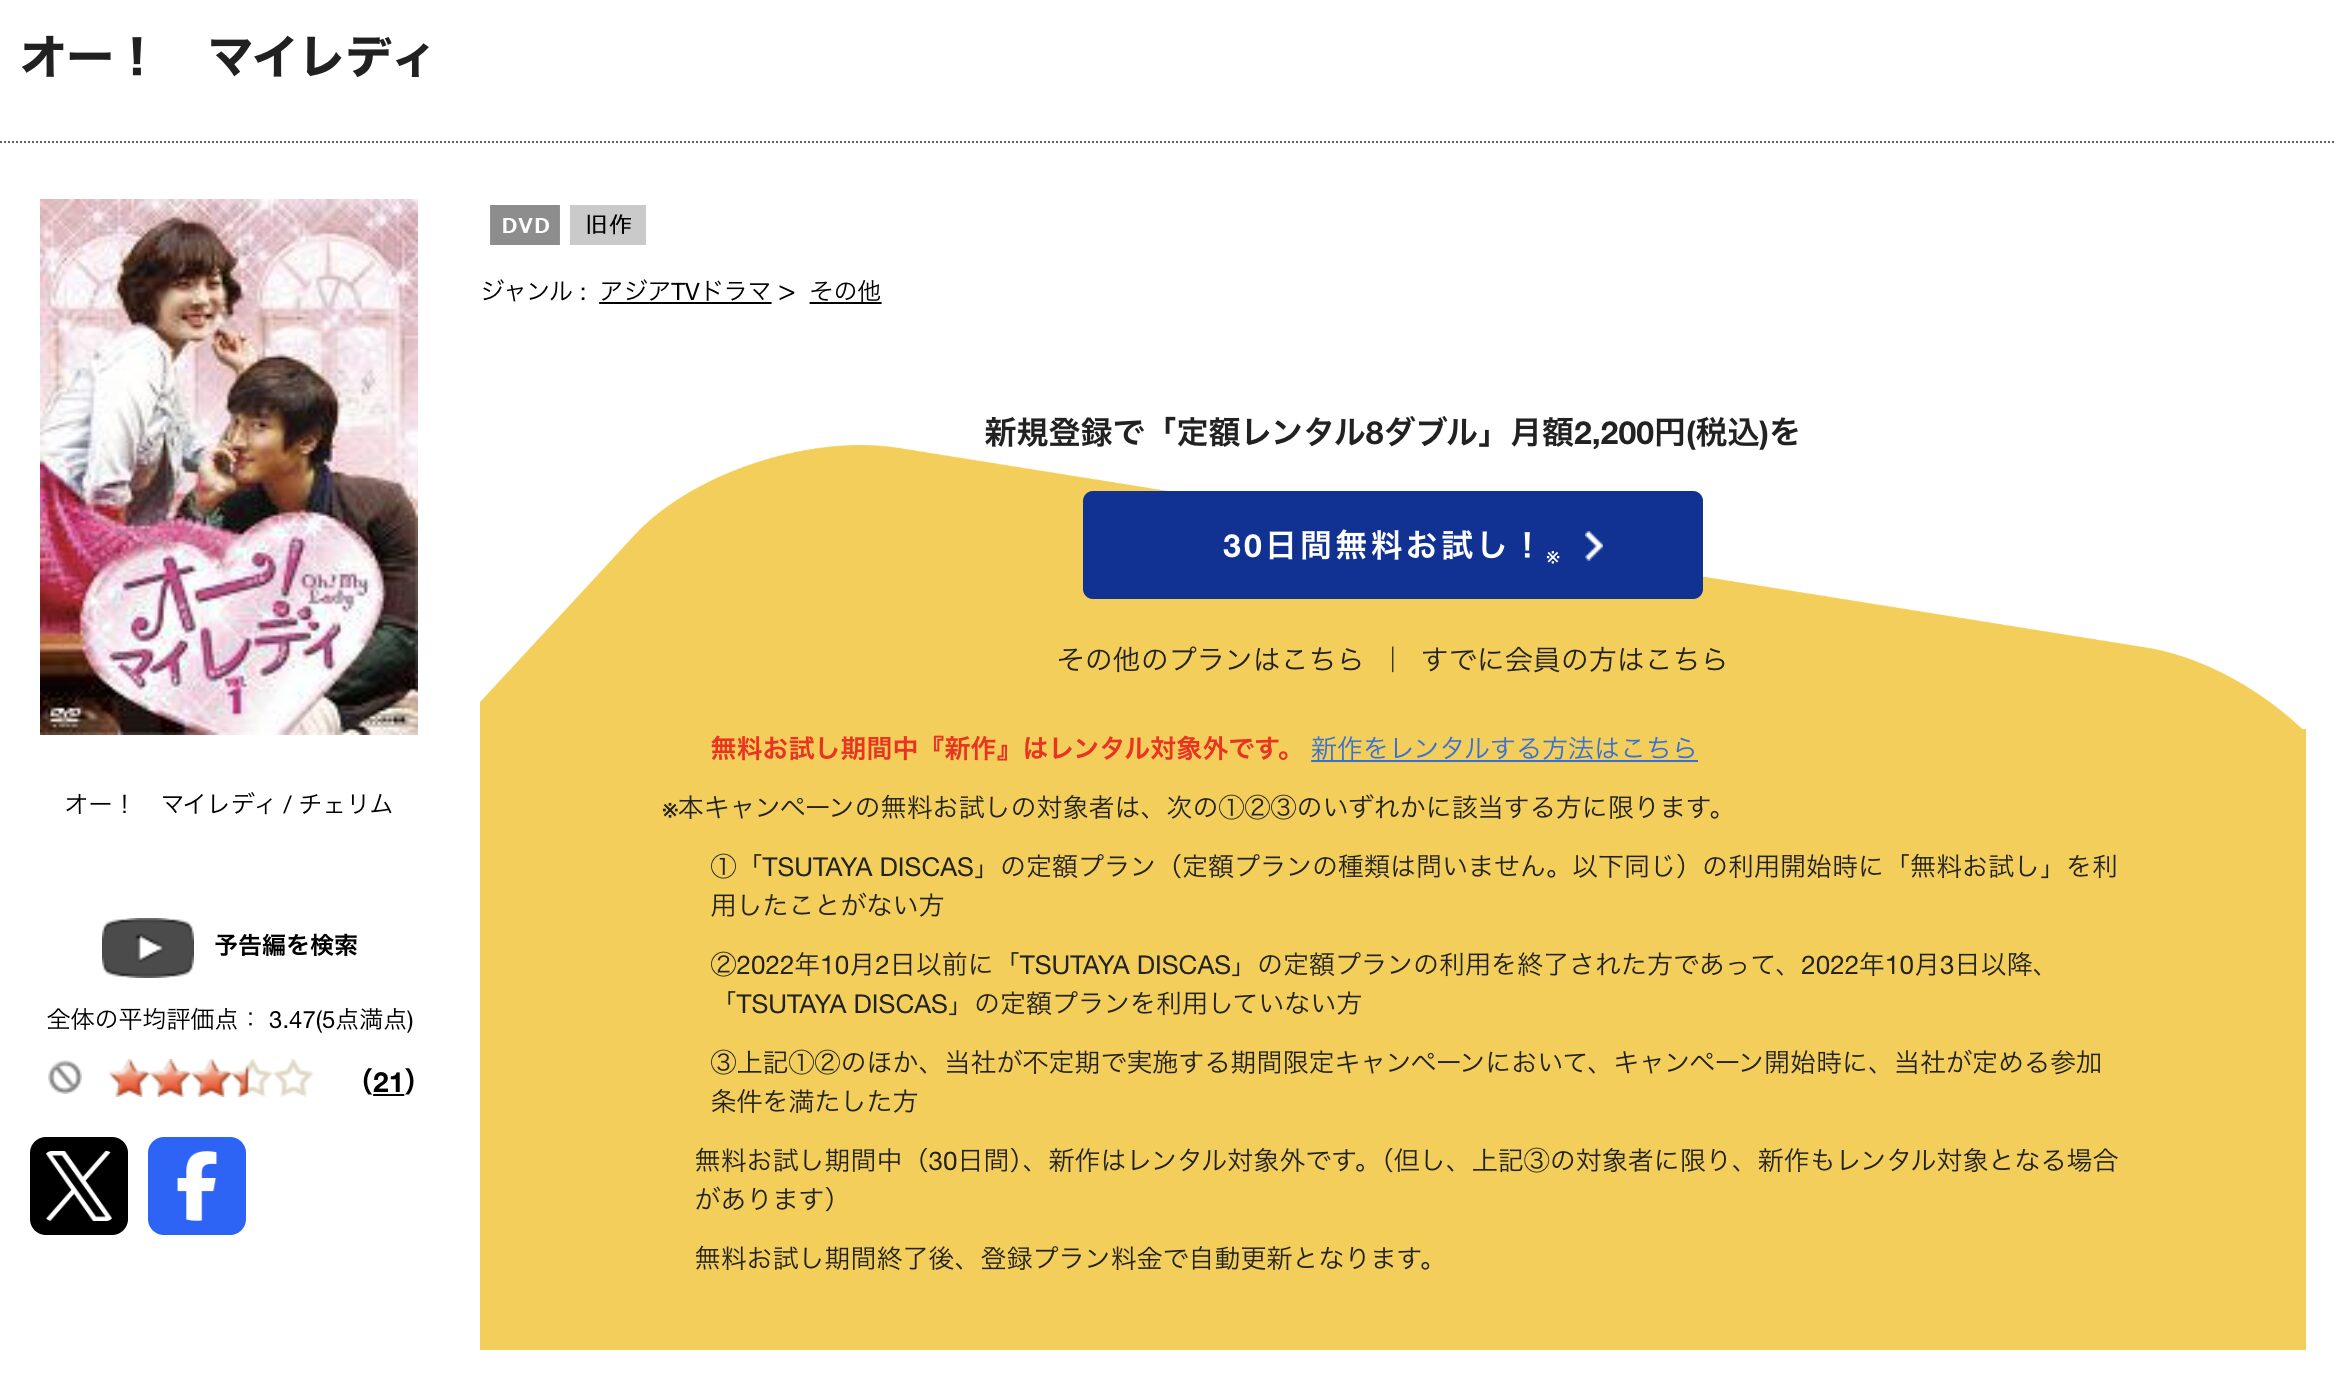The height and width of the screenshot is (1376, 2336).
Task: Open すでに会員の方はこちら link
Action: [1574, 659]
